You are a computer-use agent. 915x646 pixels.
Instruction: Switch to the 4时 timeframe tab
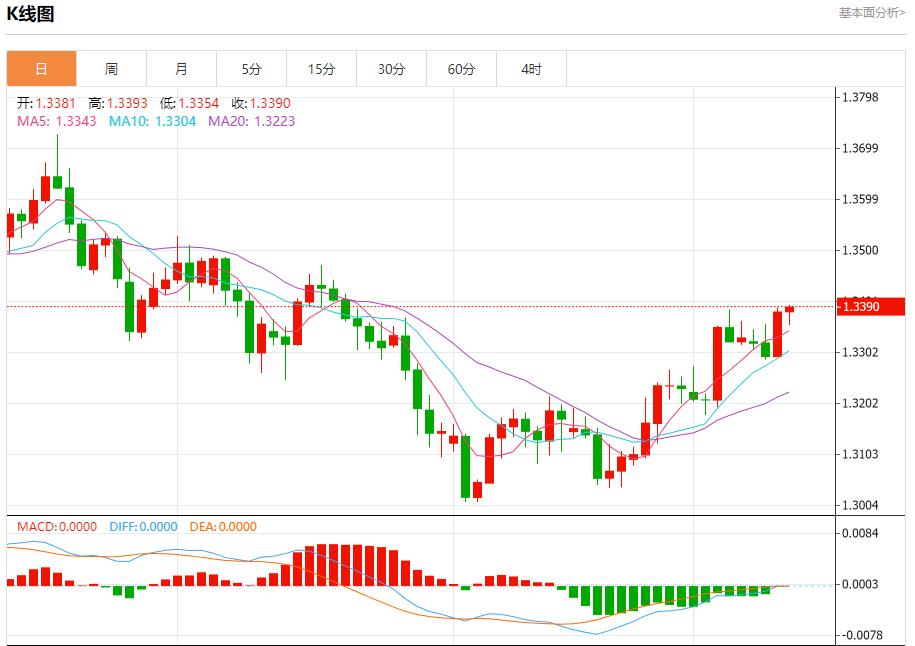pyautogui.click(x=531, y=69)
